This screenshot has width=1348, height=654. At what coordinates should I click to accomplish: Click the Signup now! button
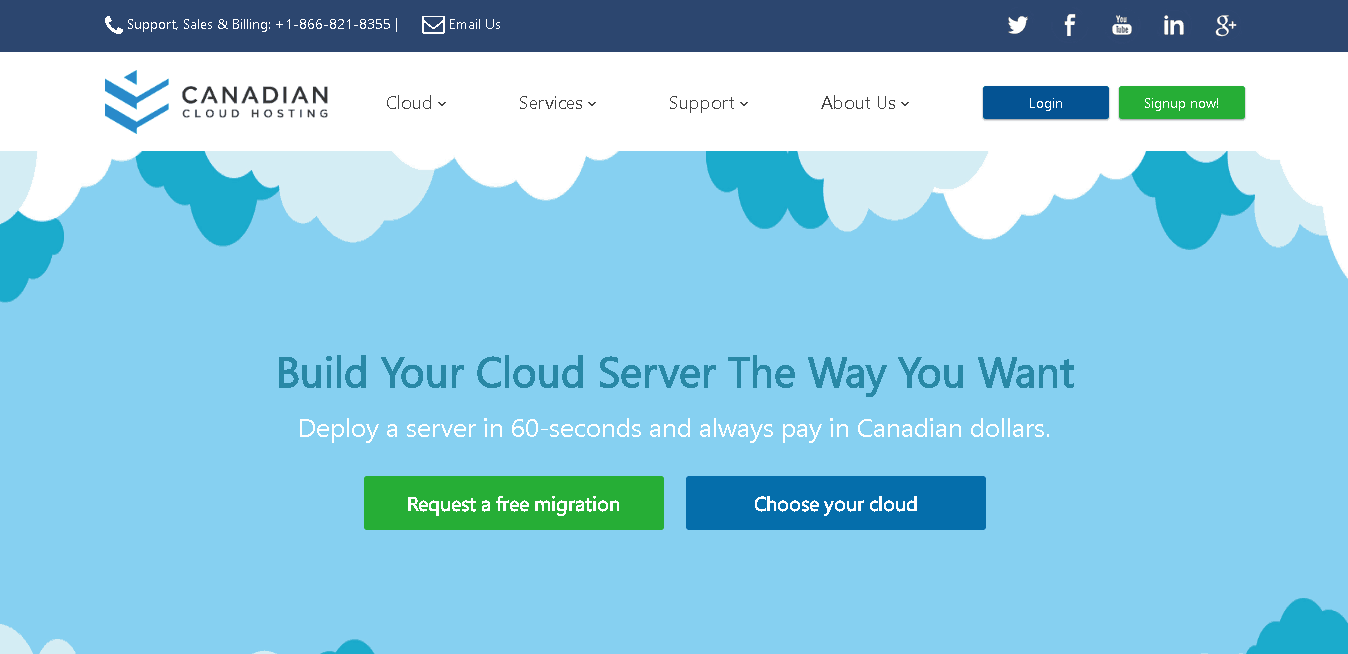1182,103
